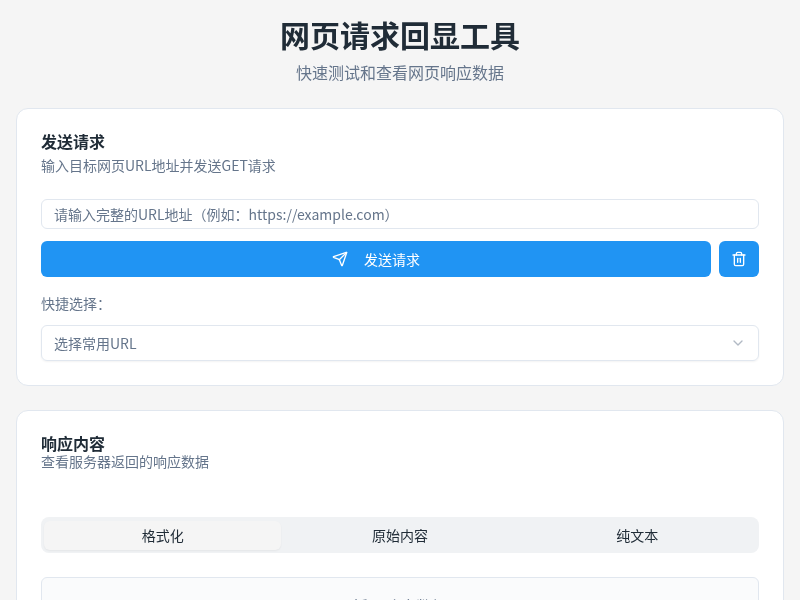
Task: Switch to the 格式化 tab
Action: pyautogui.click(x=161, y=535)
